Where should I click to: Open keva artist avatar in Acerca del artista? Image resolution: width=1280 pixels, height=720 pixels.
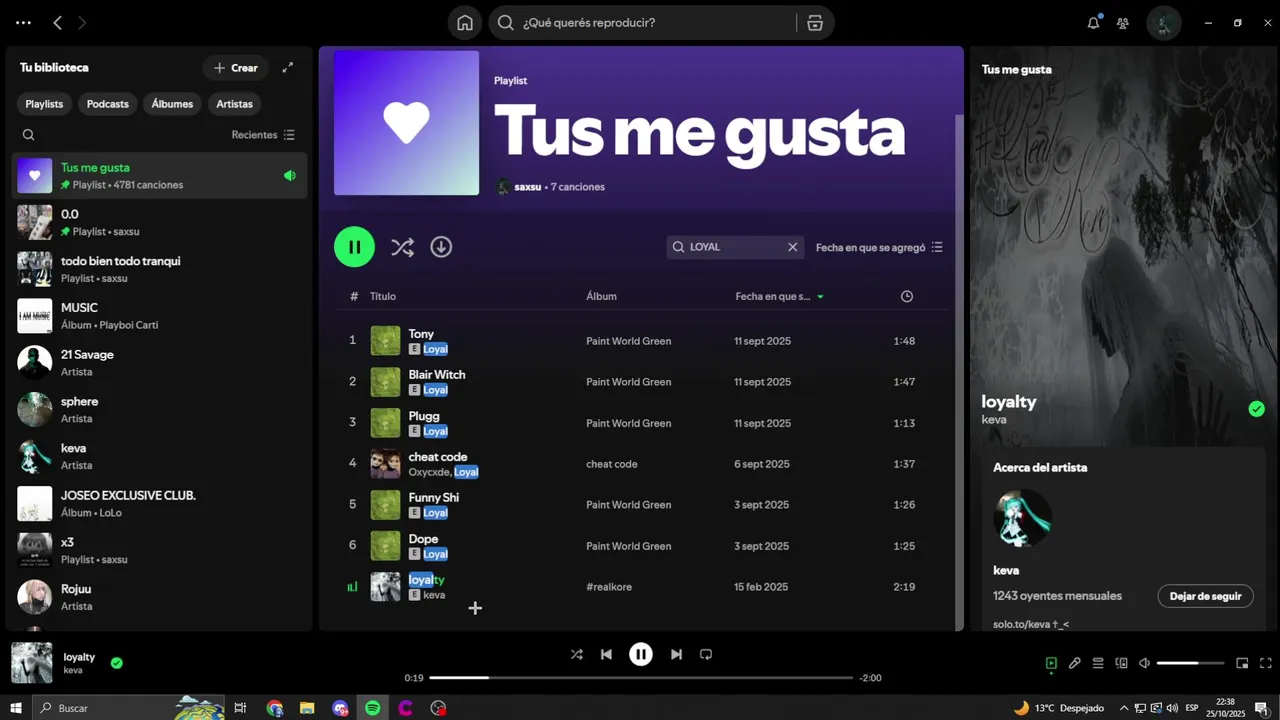[1022, 518]
